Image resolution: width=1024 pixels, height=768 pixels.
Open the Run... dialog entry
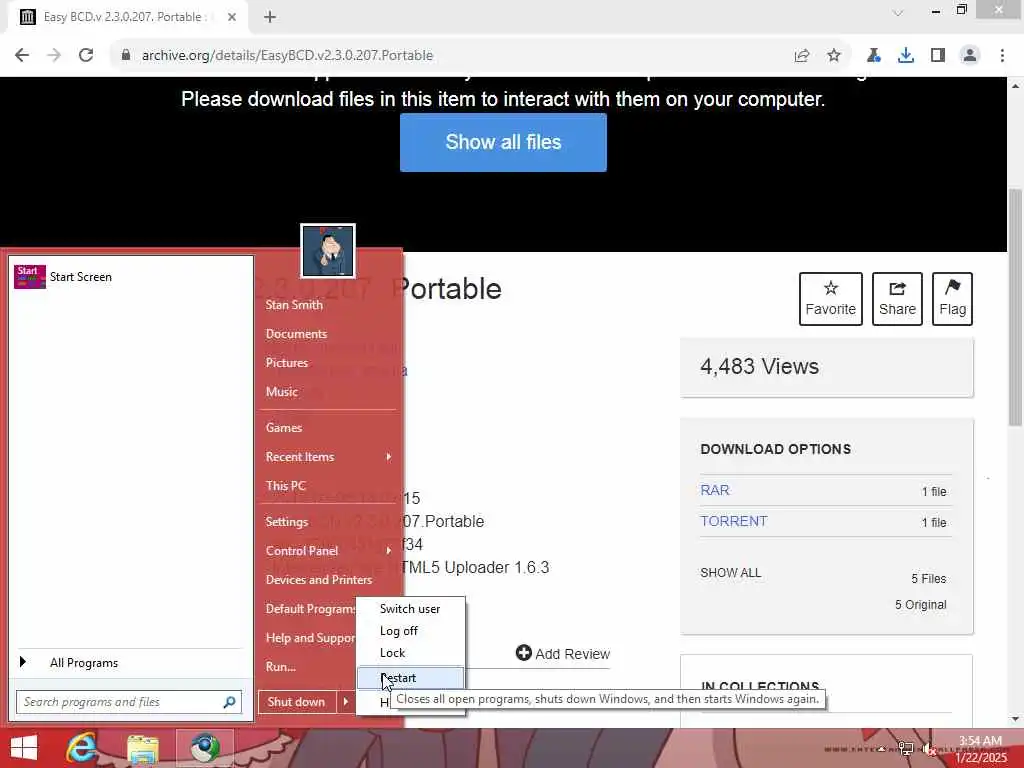(281, 666)
